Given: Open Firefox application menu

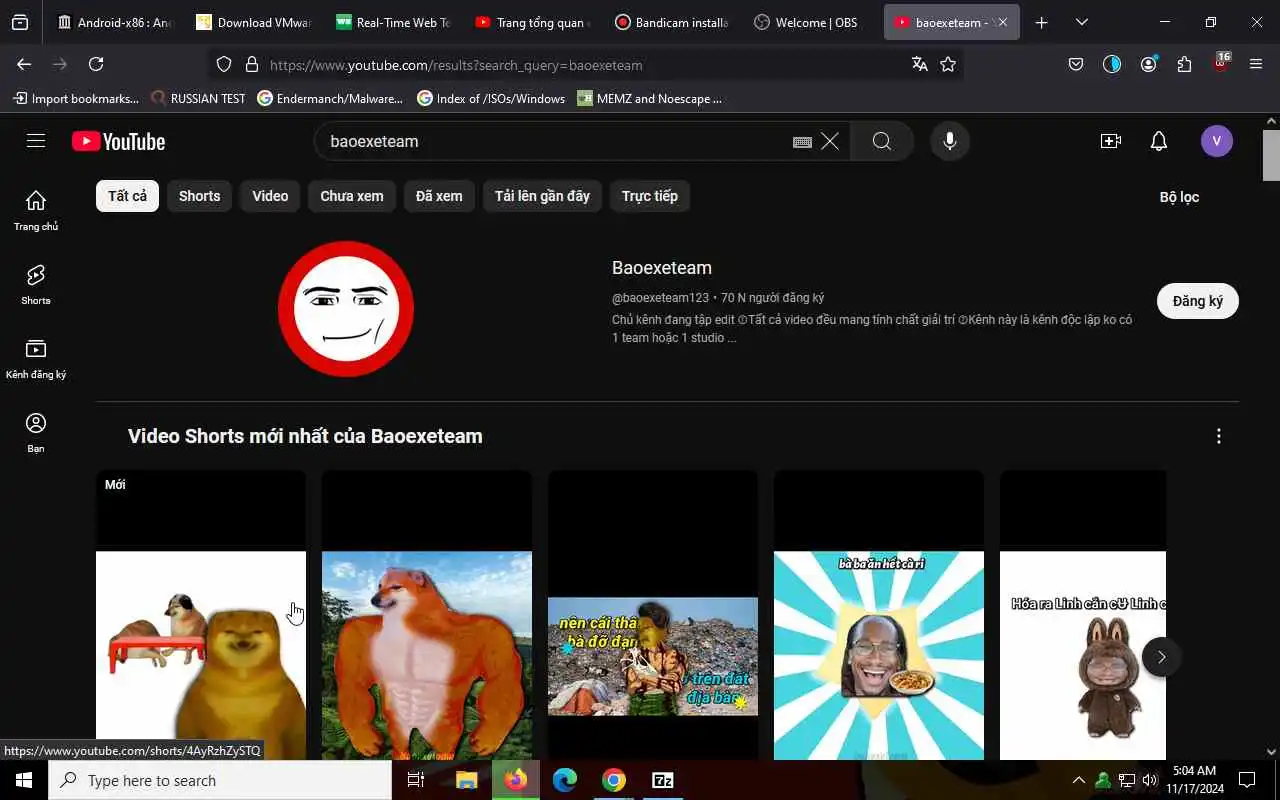Looking at the screenshot, I should (x=1256, y=64).
